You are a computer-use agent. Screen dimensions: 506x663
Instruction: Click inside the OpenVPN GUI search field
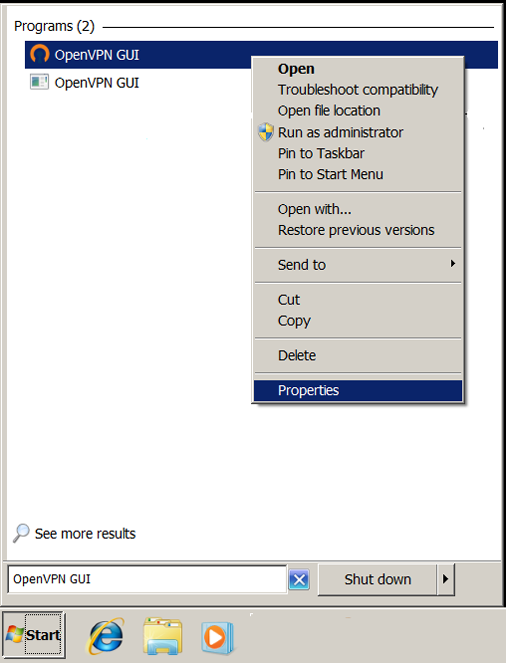[147, 579]
